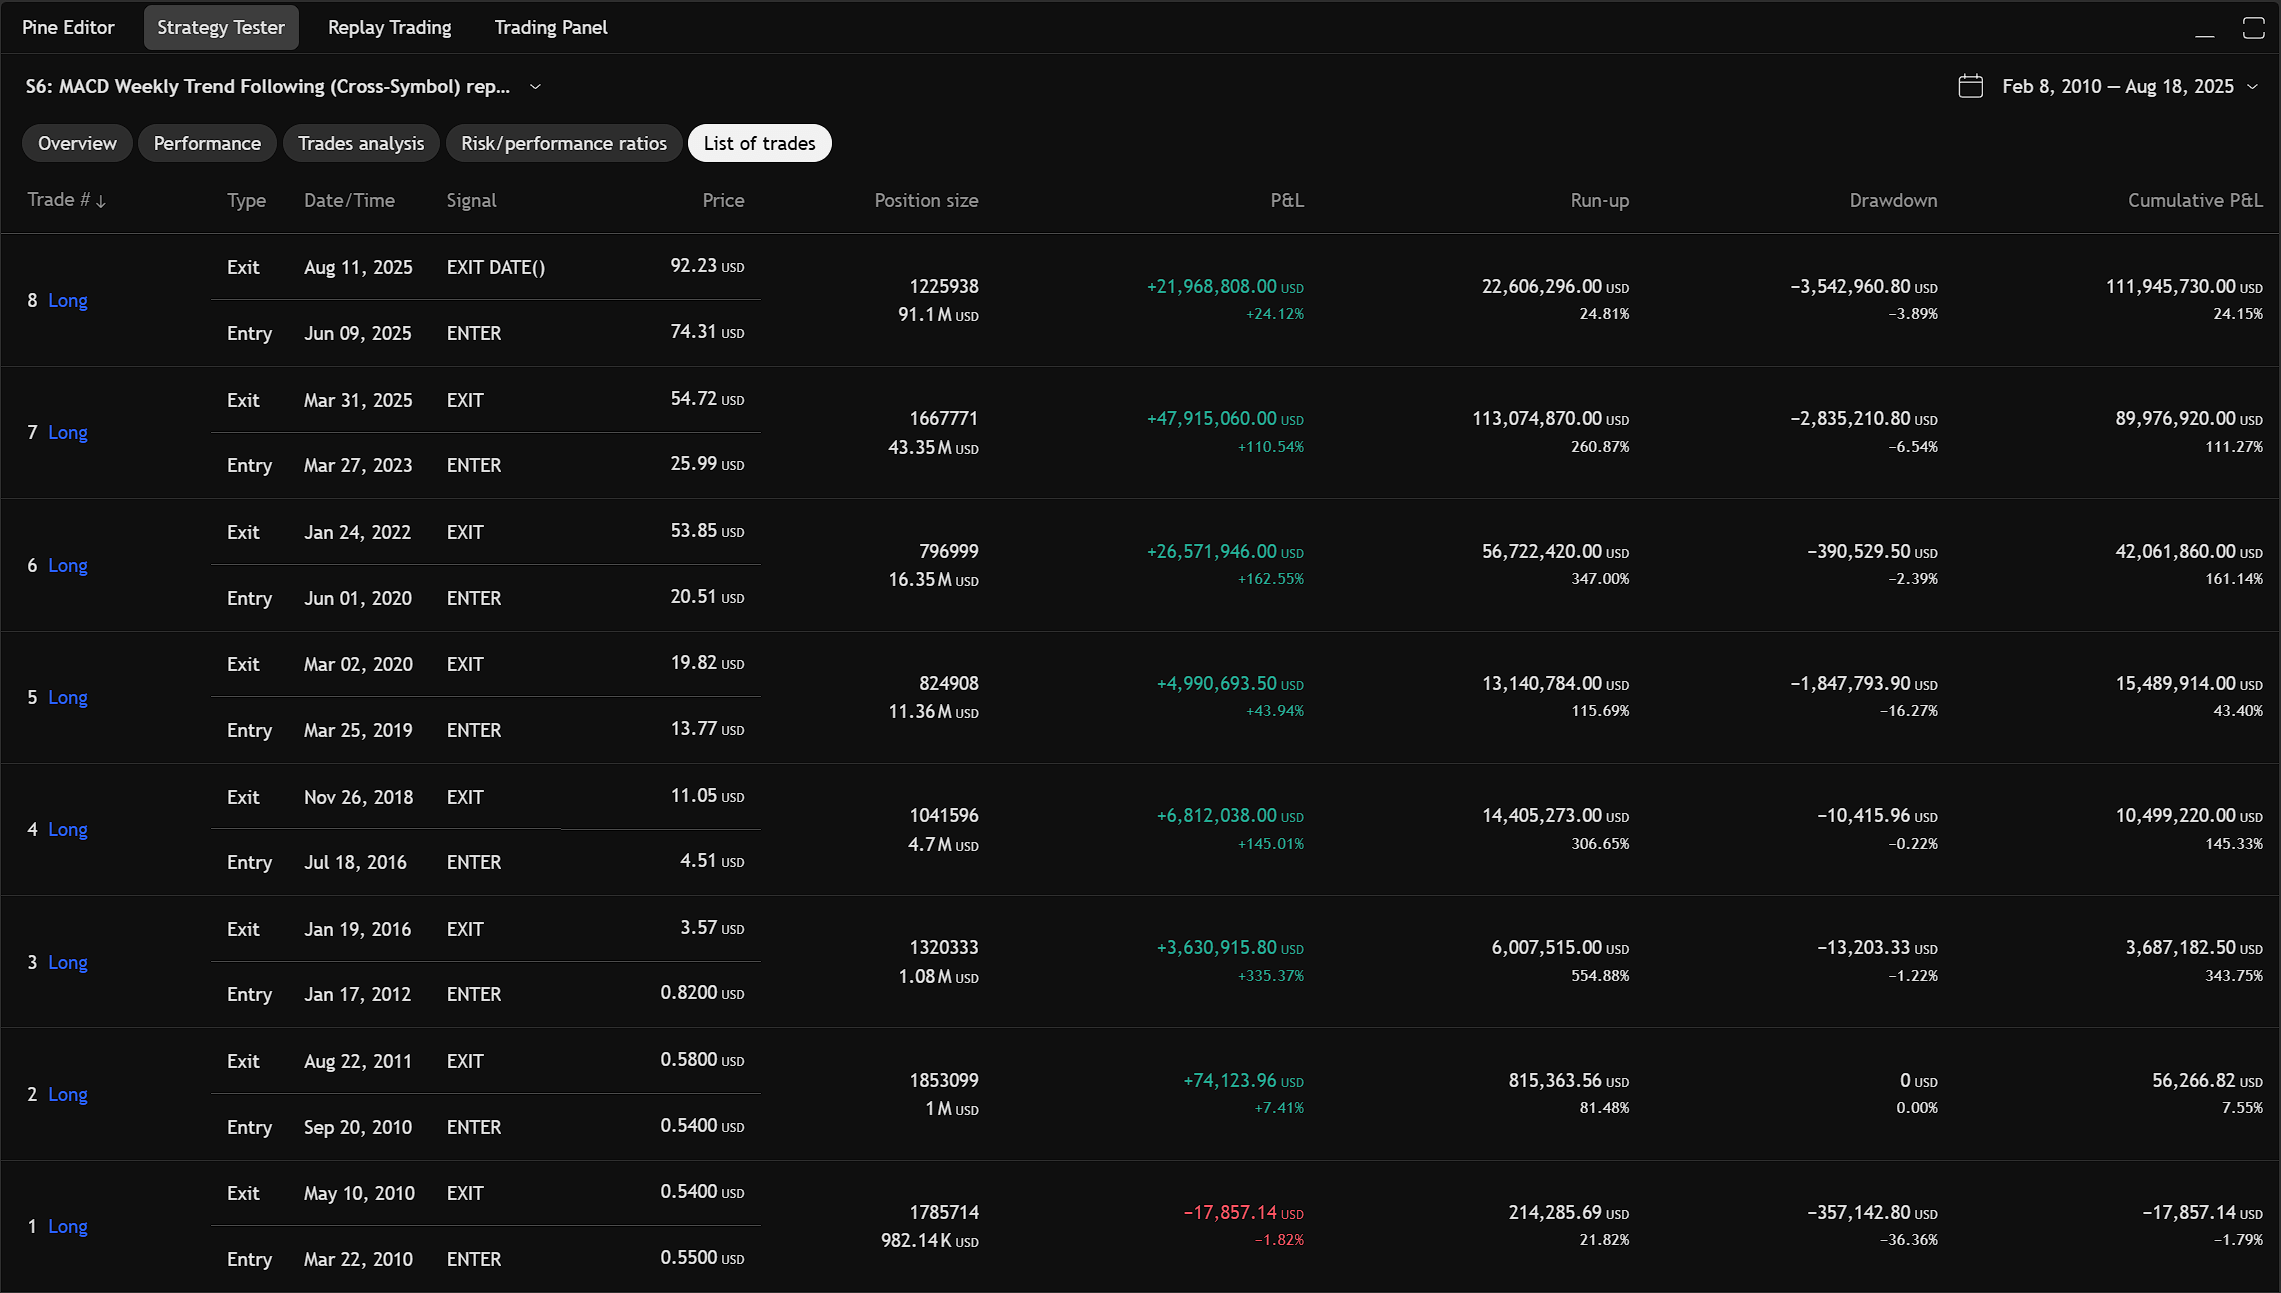Click the S6 MACD Weekly strategy title

(268, 86)
